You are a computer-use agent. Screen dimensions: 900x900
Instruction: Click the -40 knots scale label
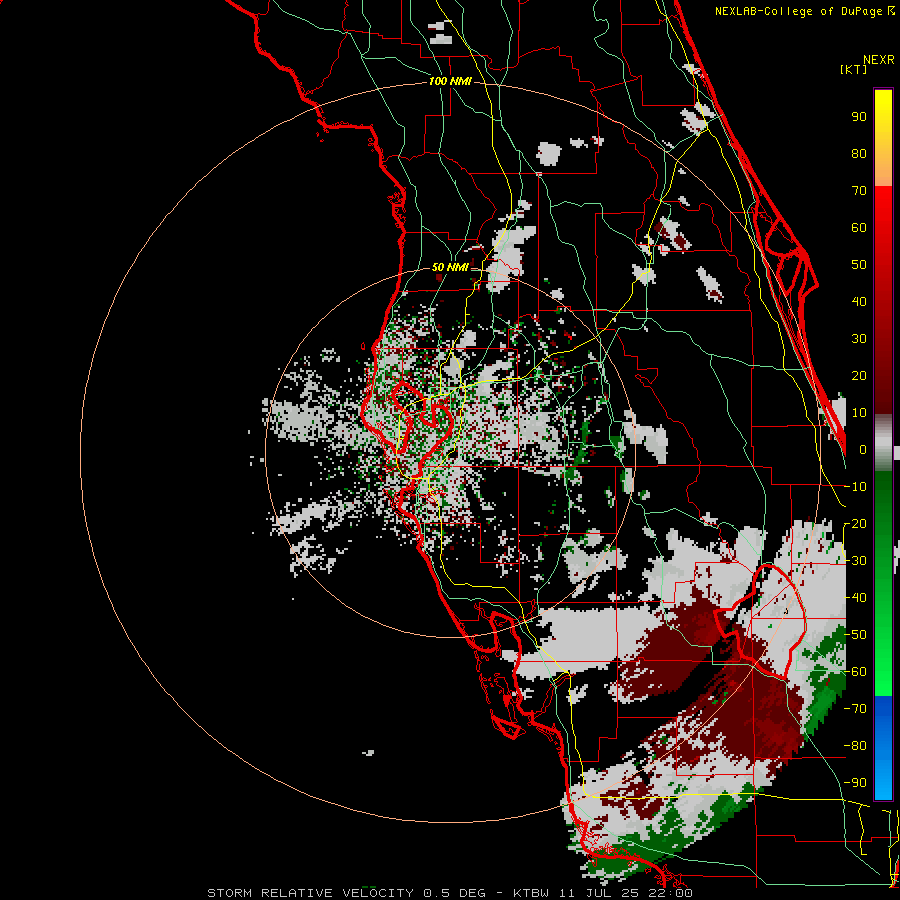(x=855, y=598)
